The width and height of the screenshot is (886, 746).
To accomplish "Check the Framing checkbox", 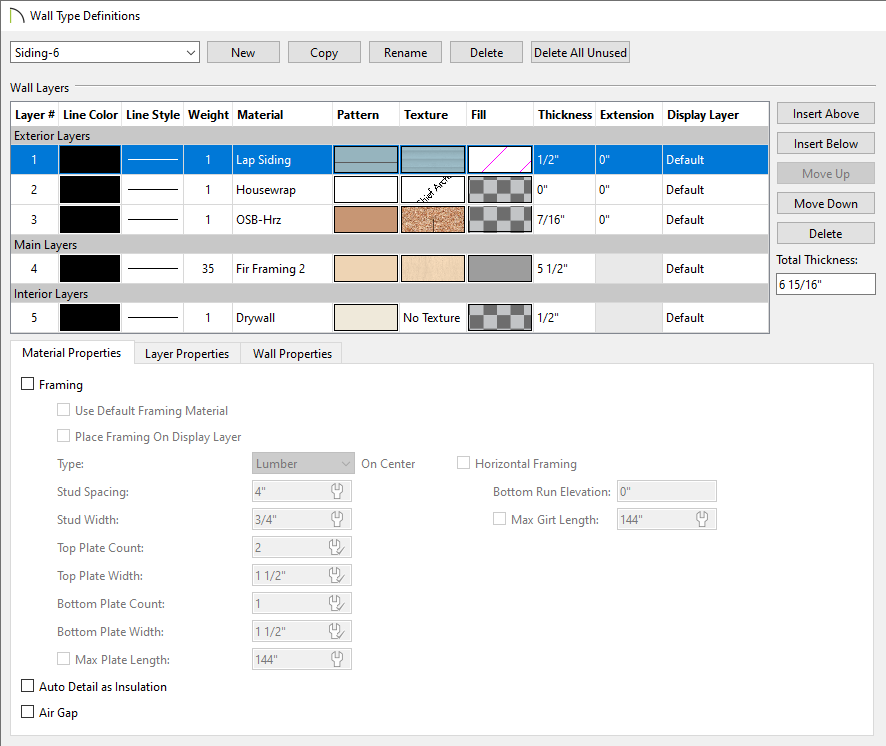I will pyautogui.click(x=27, y=384).
